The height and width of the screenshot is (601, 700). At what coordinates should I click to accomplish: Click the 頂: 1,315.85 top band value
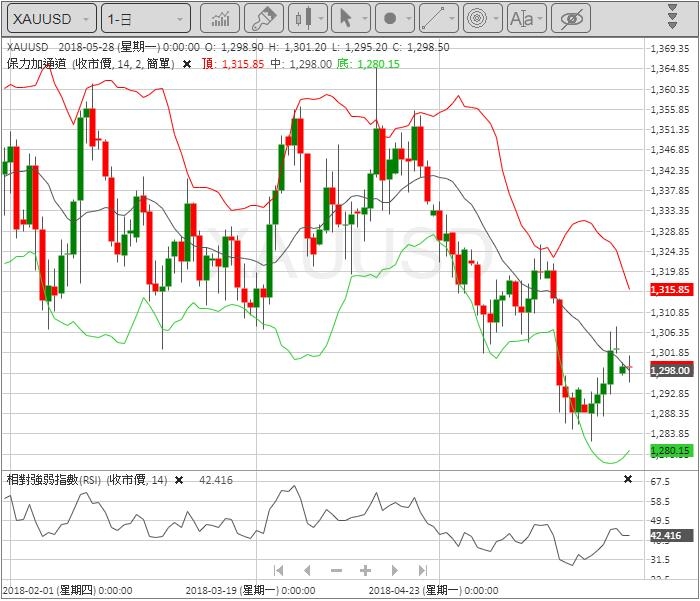(x=233, y=64)
